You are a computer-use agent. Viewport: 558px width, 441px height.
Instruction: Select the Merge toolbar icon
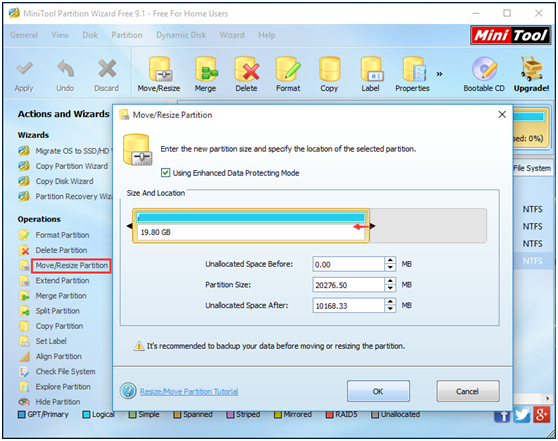click(x=206, y=69)
